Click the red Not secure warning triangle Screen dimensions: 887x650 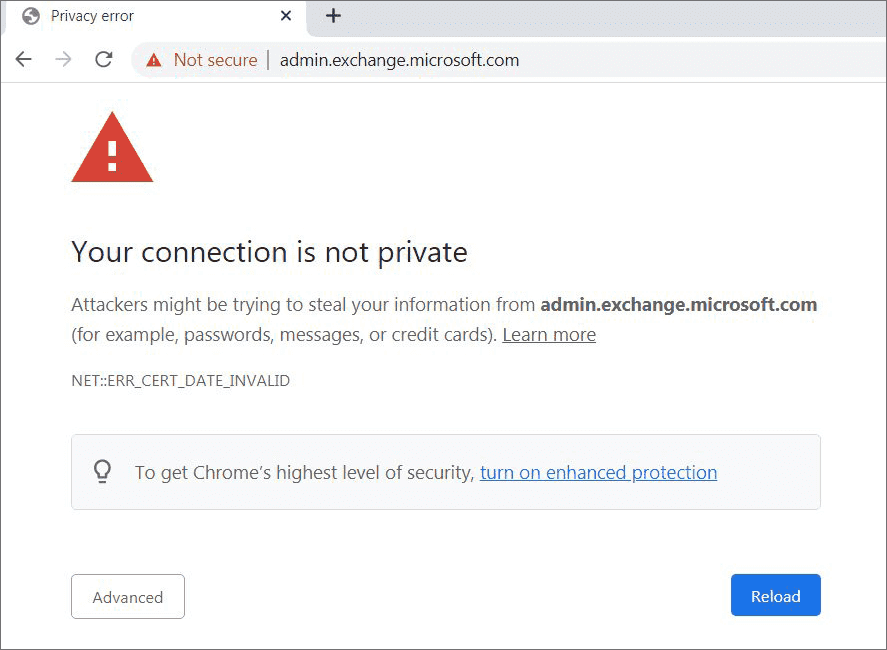(x=154, y=60)
